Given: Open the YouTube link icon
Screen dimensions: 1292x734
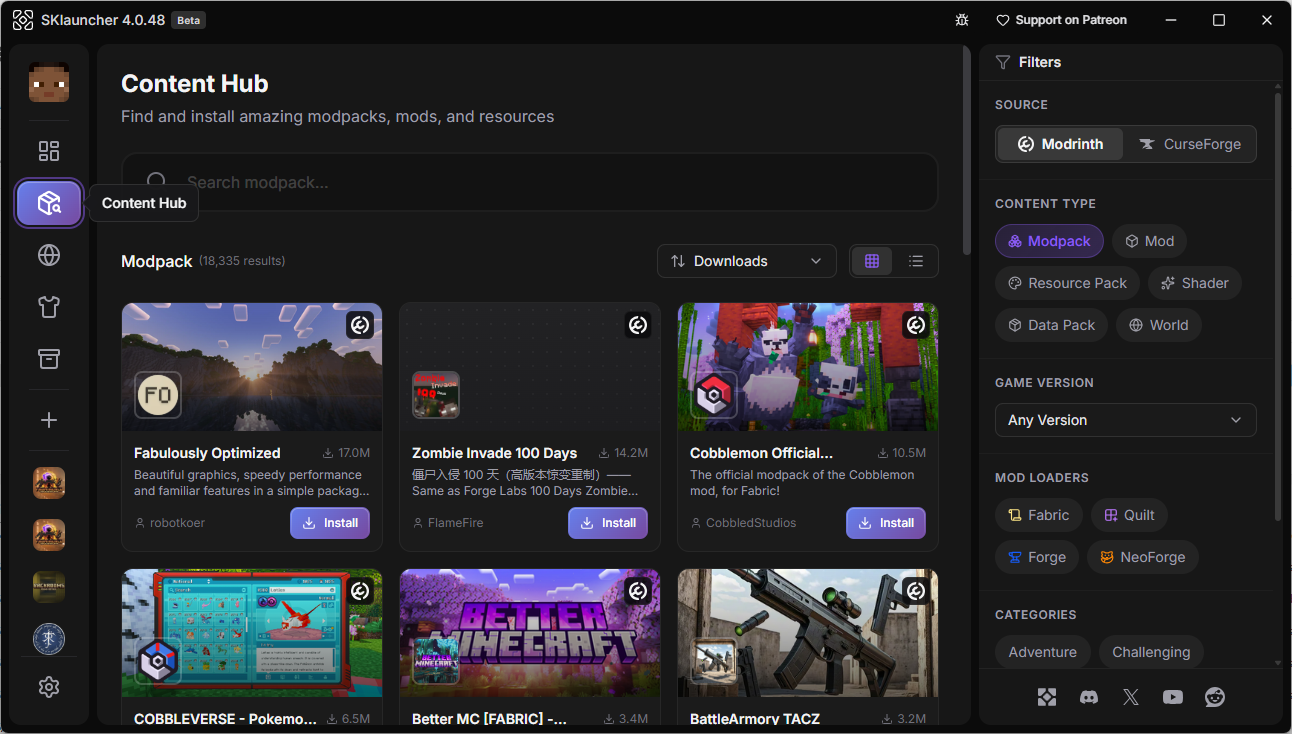Looking at the screenshot, I should coord(1173,697).
